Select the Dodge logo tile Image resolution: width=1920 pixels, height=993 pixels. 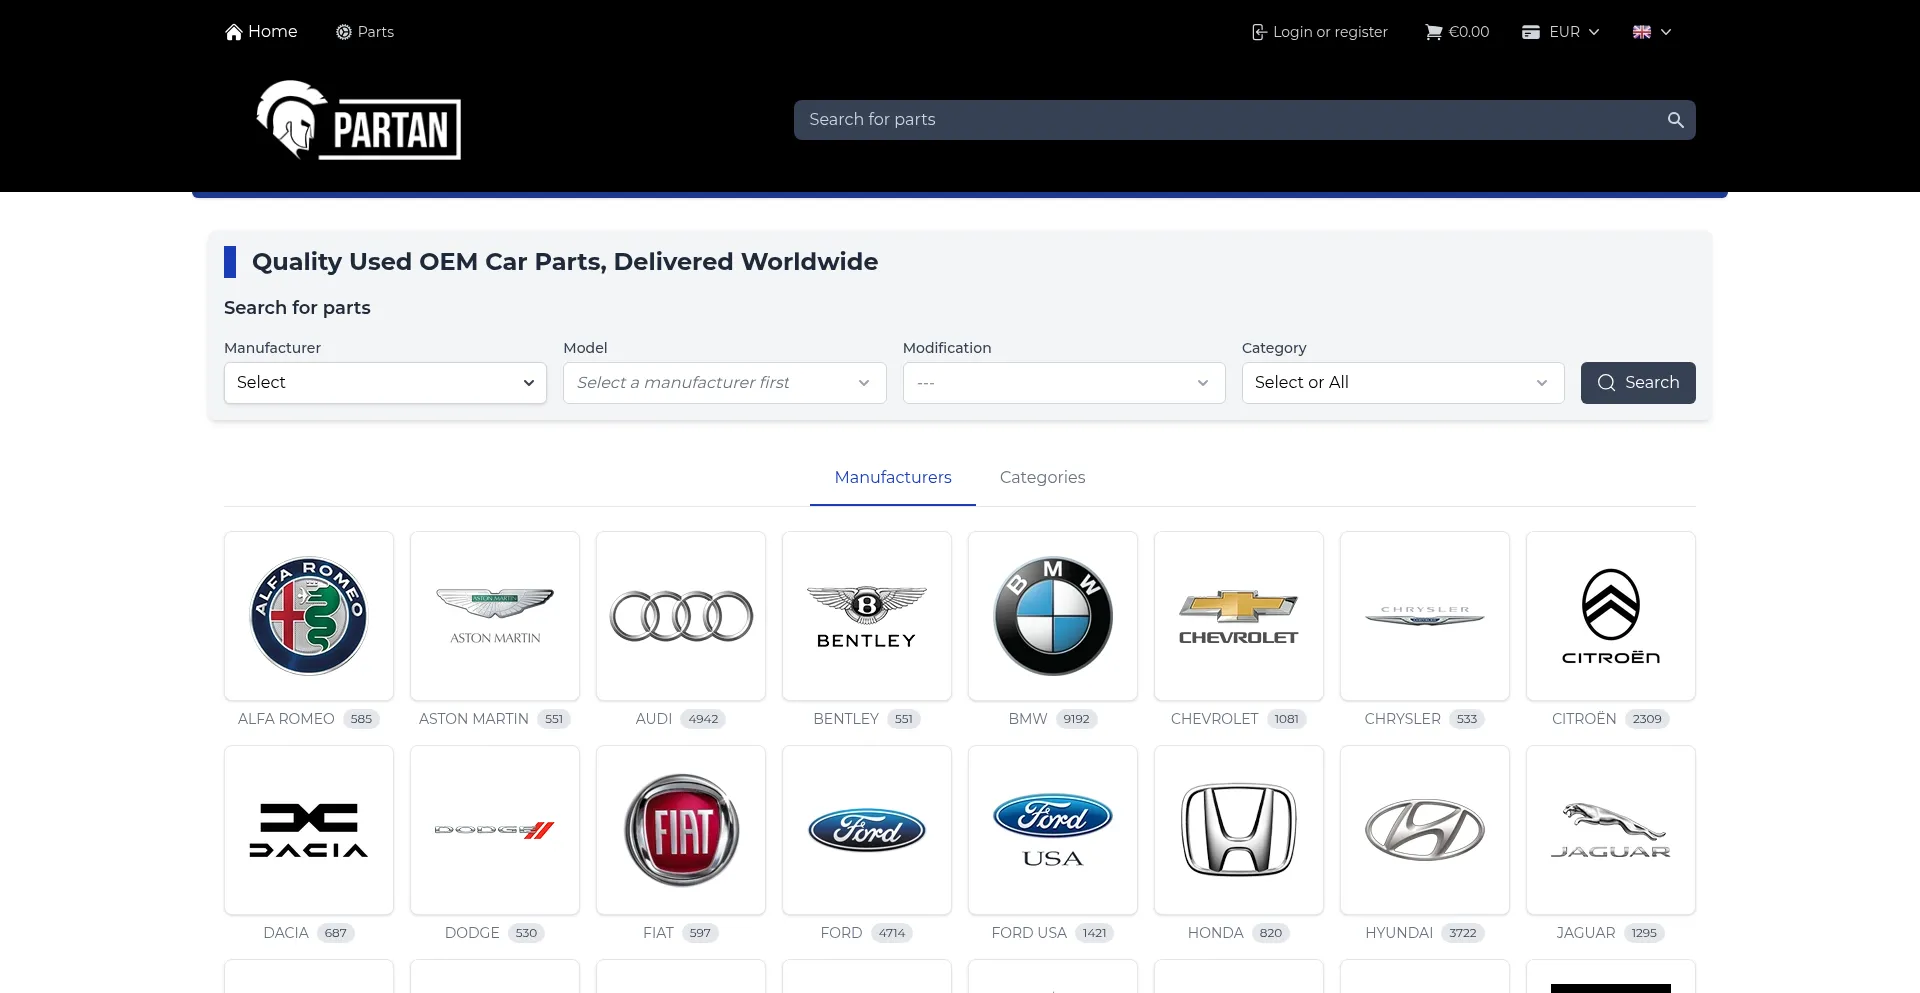(x=495, y=830)
